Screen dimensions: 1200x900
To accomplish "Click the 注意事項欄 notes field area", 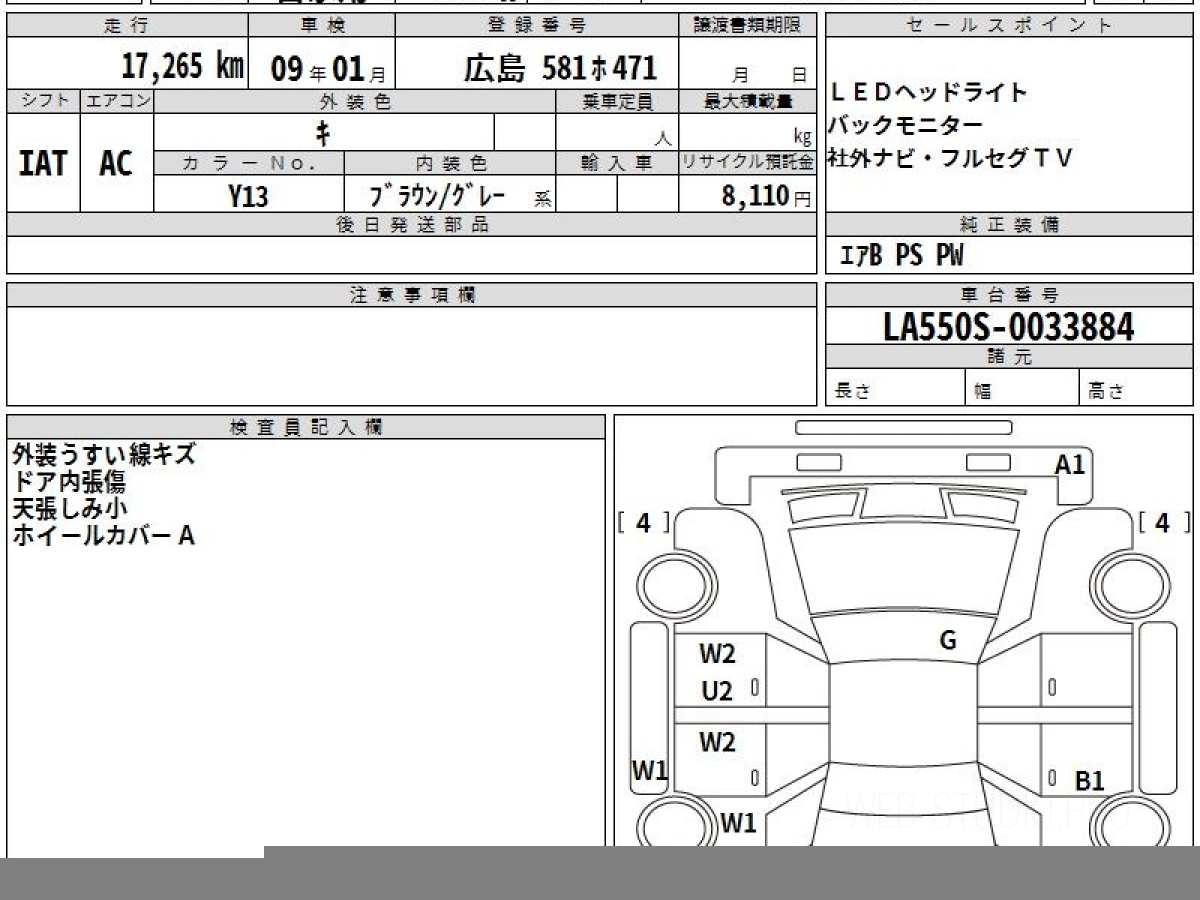I will [x=411, y=356].
